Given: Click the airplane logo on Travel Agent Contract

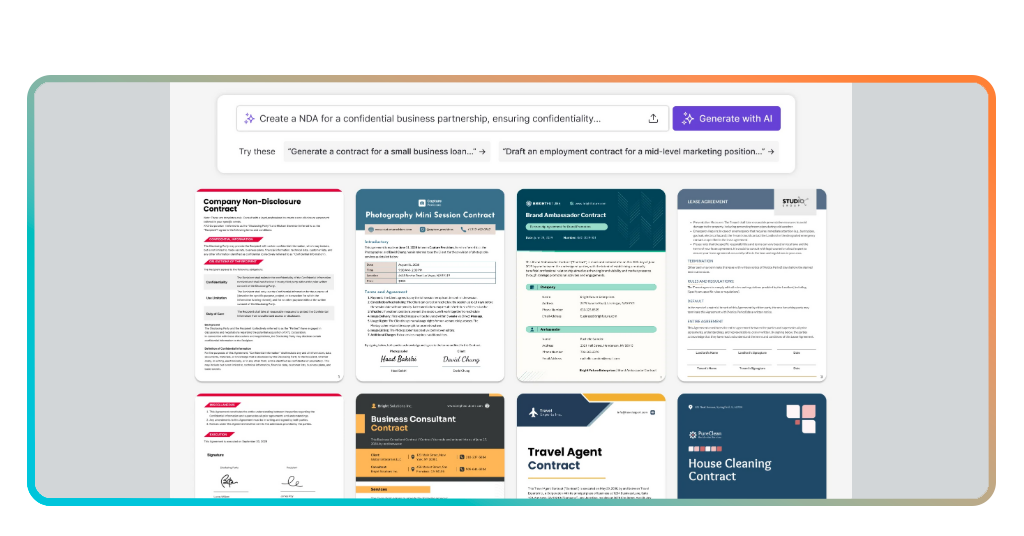Looking at the screenshot, I should coord(532,411).
